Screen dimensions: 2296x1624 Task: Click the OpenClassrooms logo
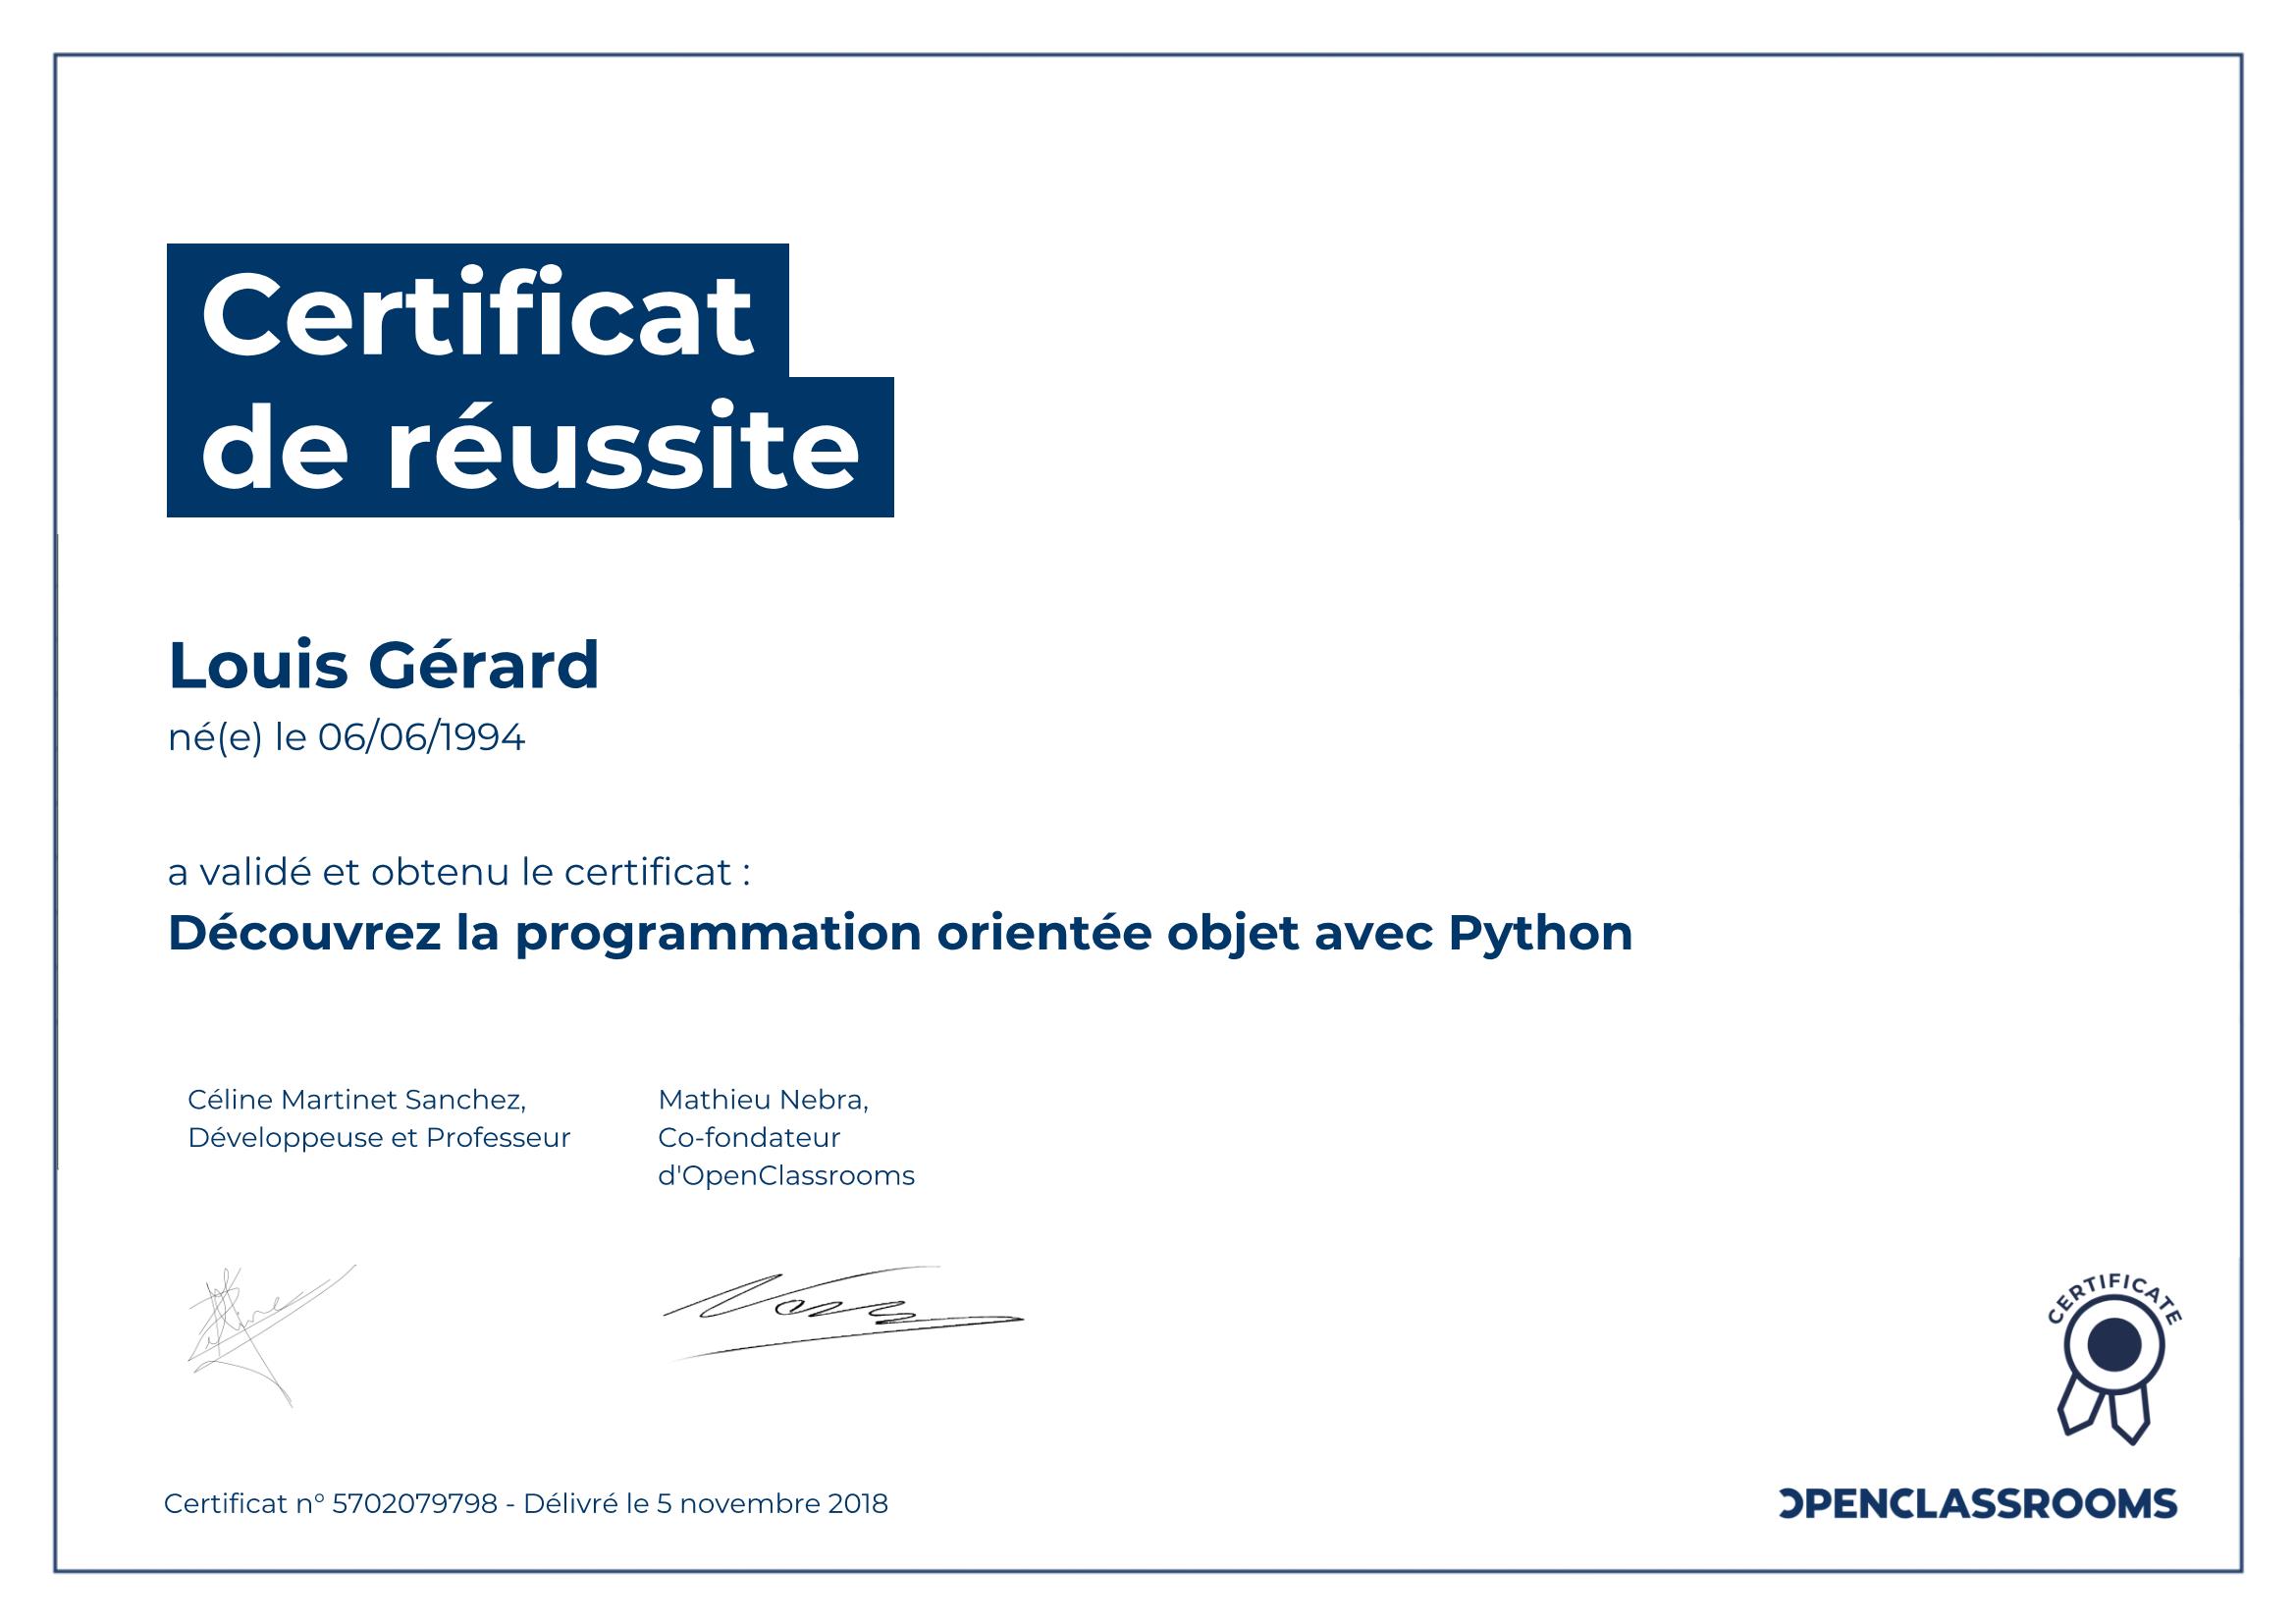pos(1978,1503)
